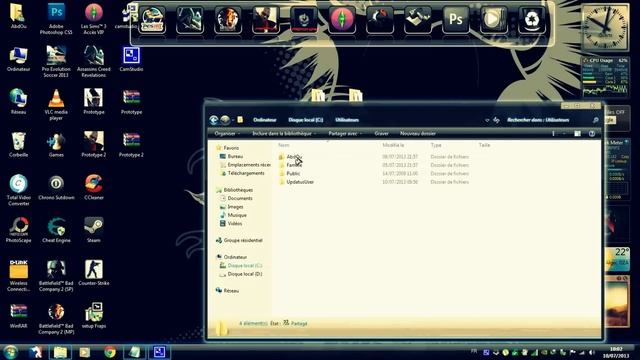Viewport: 640px width, 360px height.
Task: Click Graver in the Explorer toolbar
Action: tap(381, 133)
